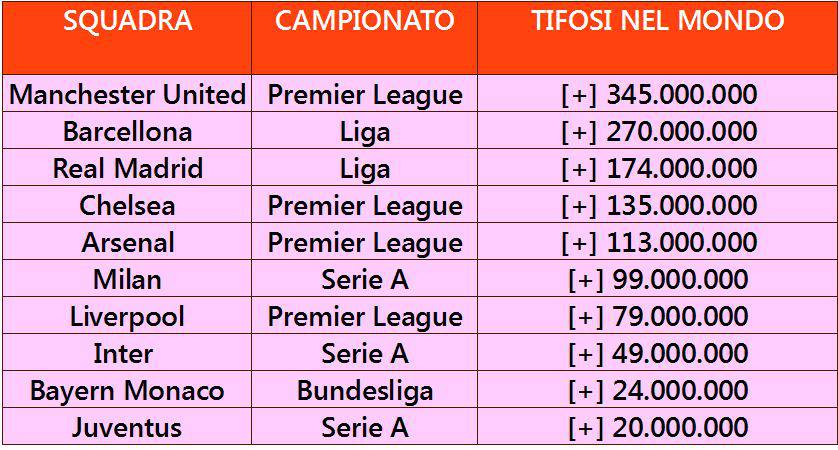Viewport: 838px width, 450px height.
Task: Click the Barcellona team name
Action: coord(127,132)
